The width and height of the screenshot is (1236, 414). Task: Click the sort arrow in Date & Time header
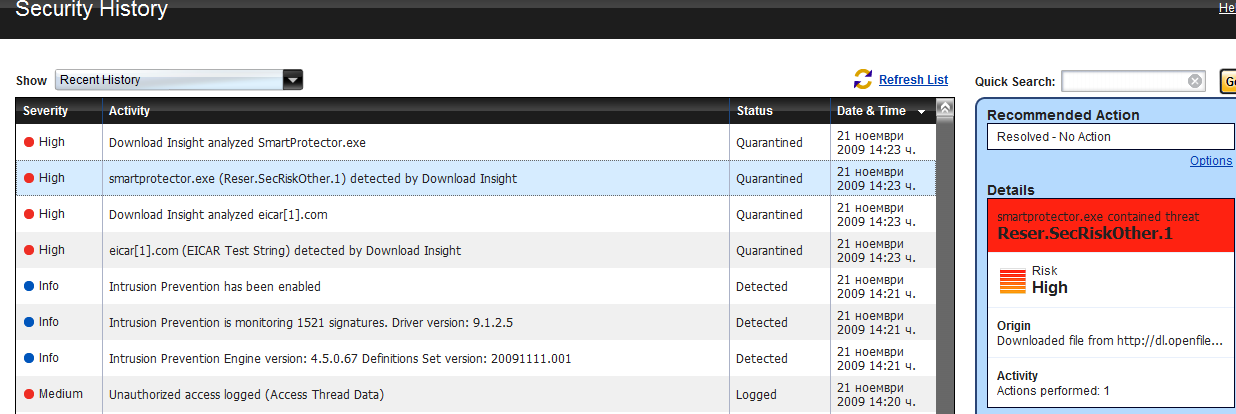pos(921,112)
